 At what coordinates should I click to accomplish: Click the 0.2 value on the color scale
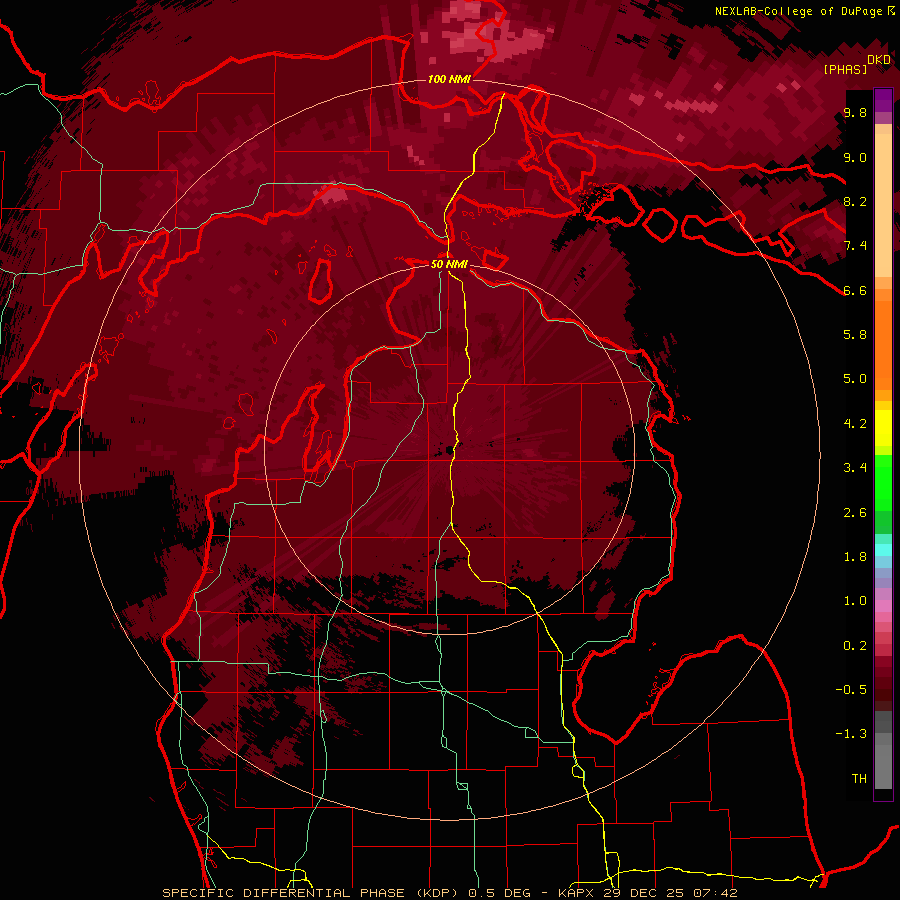855,646
